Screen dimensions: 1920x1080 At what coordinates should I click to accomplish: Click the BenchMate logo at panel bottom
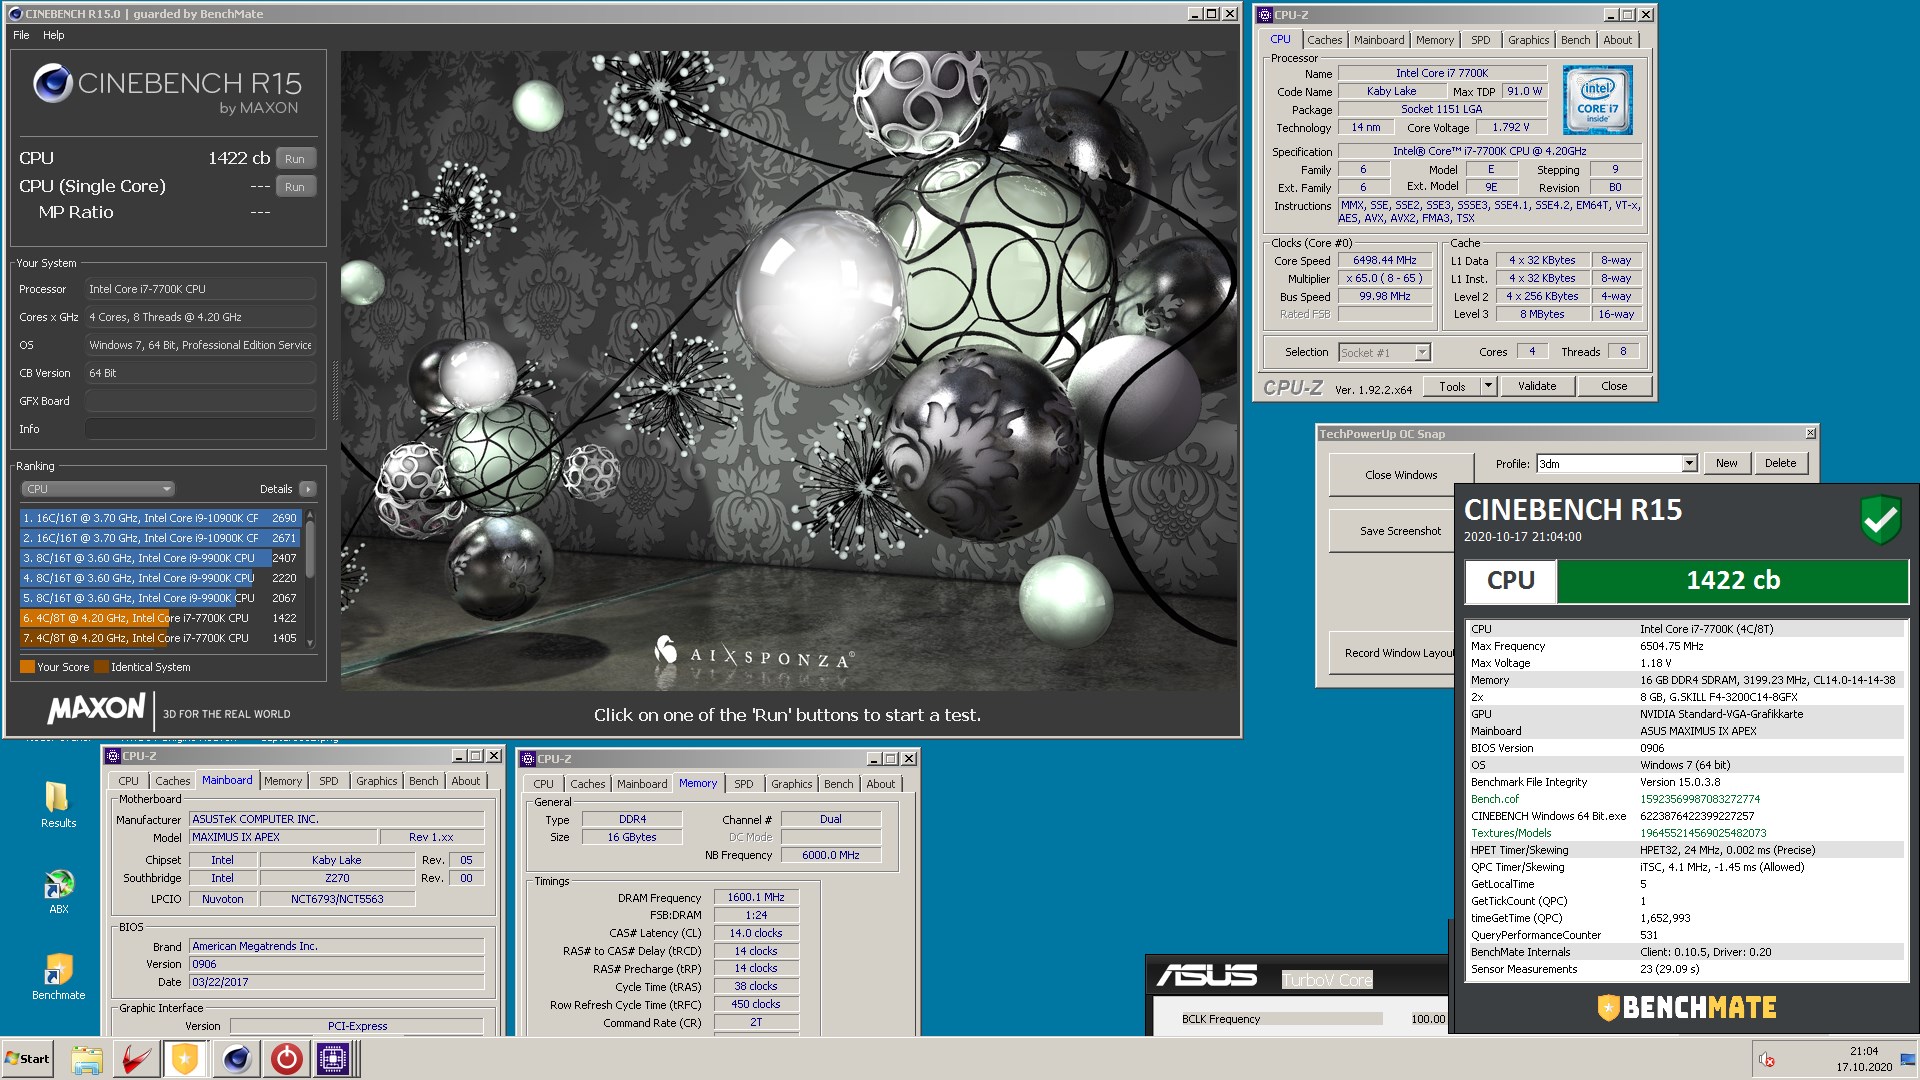[x=1686, y=1007]
